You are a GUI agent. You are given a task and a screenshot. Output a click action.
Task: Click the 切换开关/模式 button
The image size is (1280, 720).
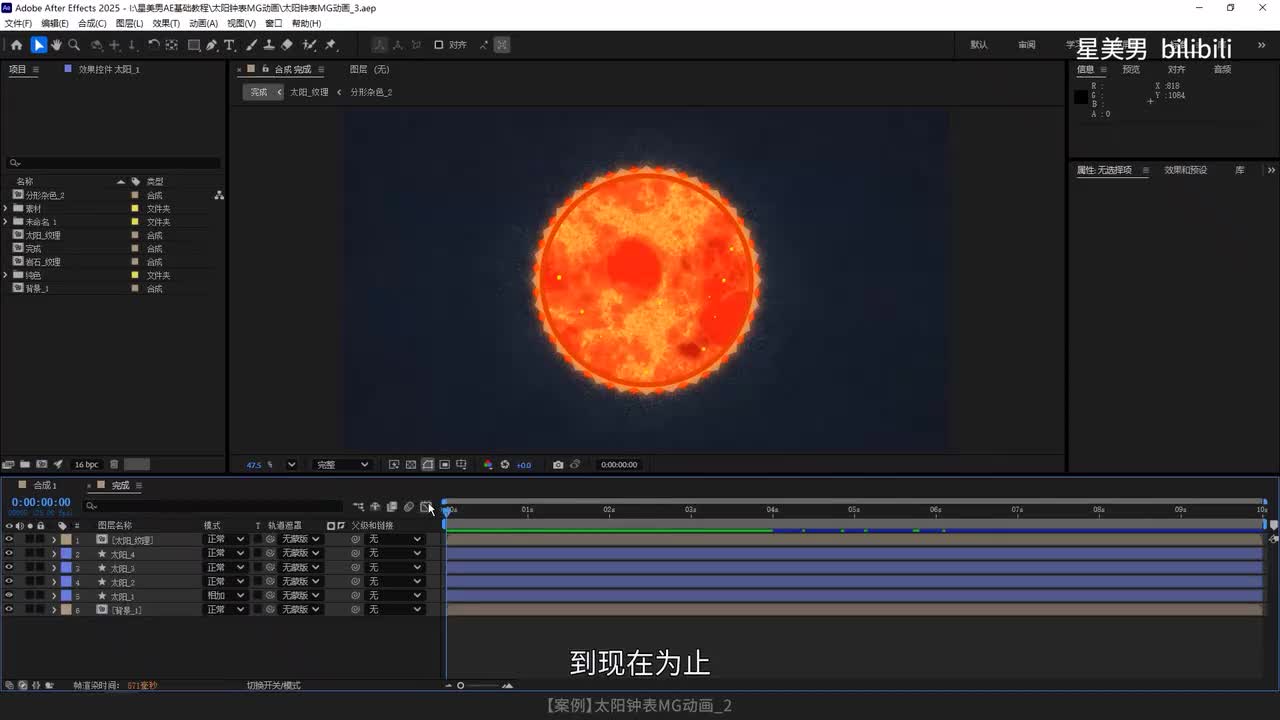point(274,686)
